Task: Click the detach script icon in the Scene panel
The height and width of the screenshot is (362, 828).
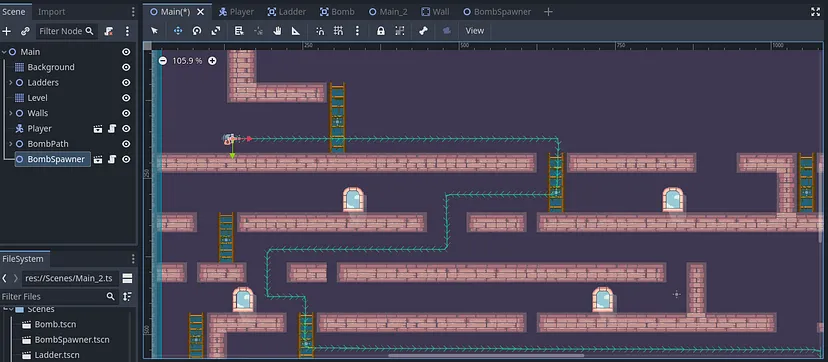Action: point(108,31)
